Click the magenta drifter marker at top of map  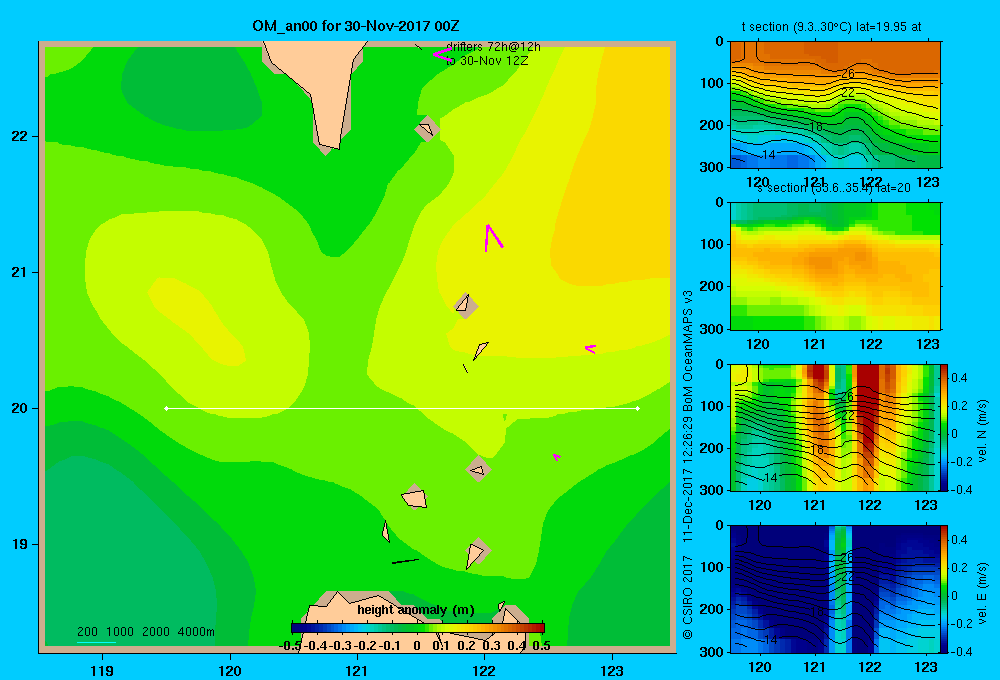(x=441, y=55)
